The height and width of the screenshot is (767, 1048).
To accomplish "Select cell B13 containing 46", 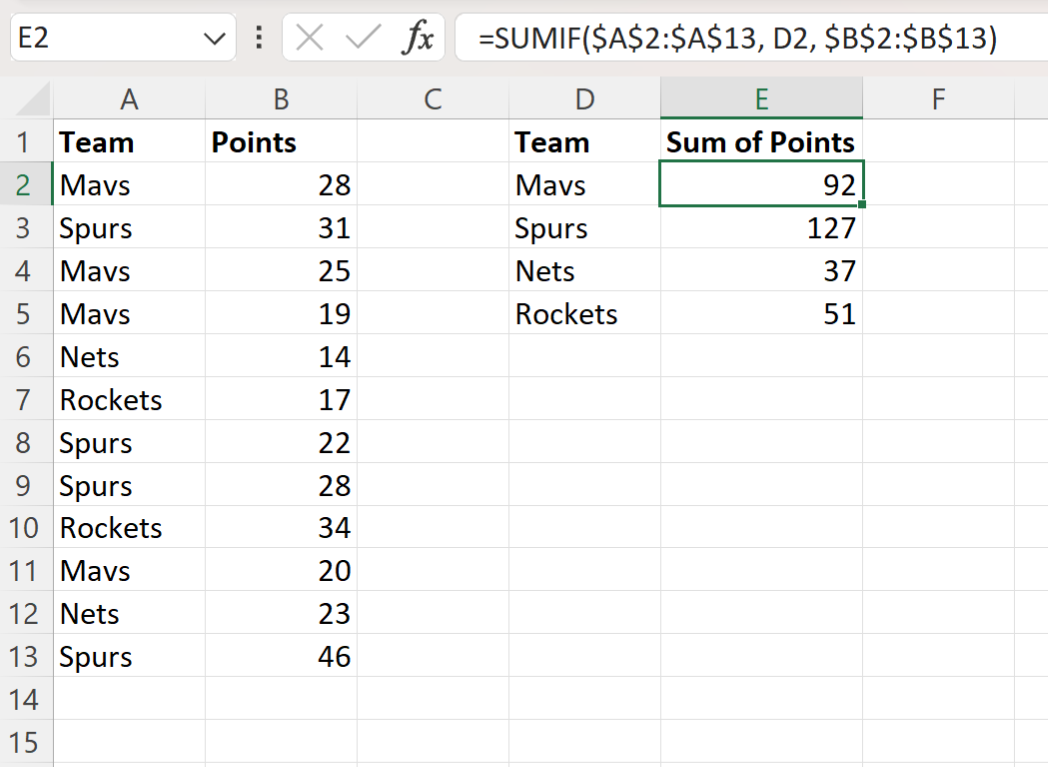I will [x=280, y=656].
